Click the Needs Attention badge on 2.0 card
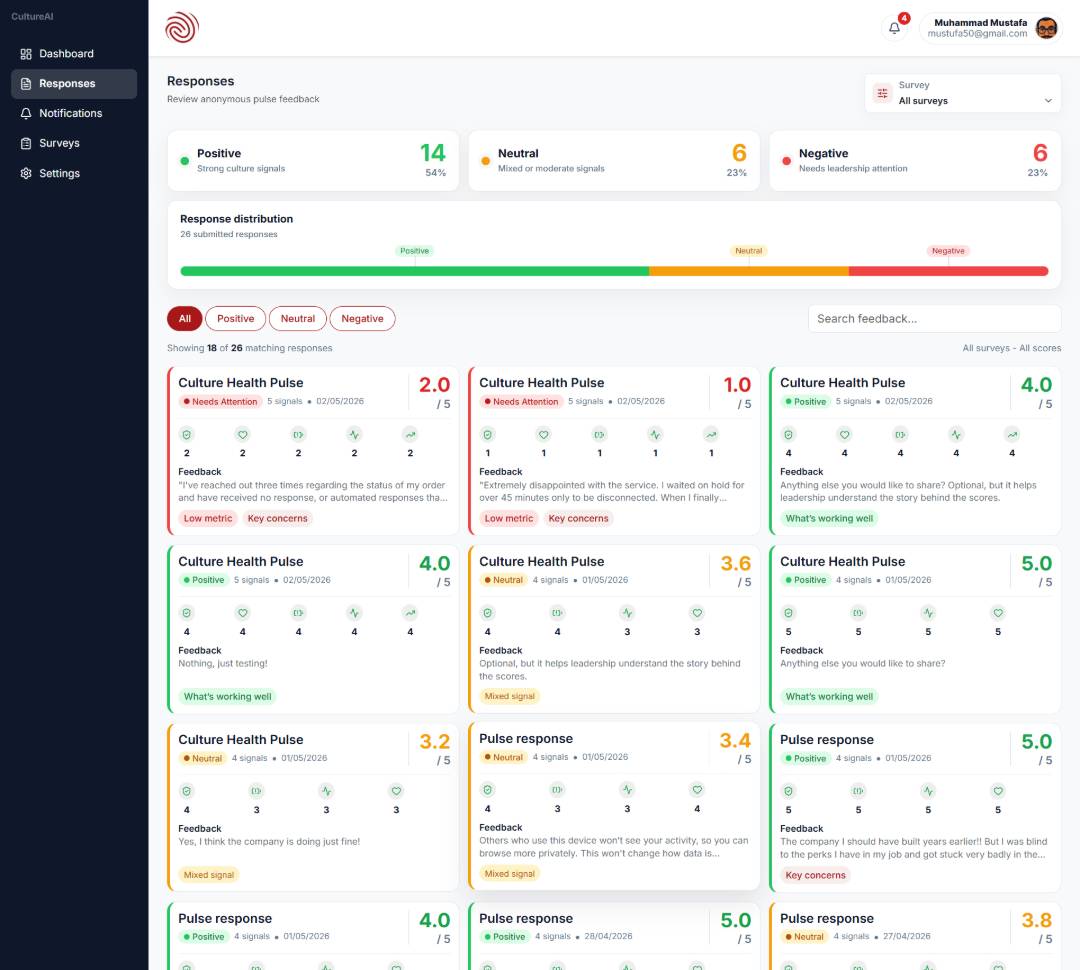 [220, 402]
